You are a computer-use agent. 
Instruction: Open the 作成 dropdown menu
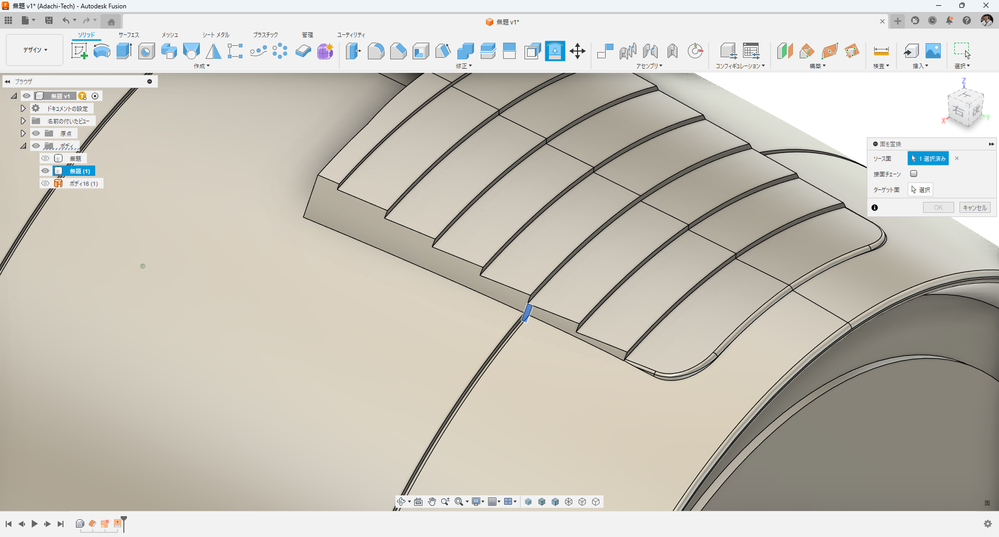(201, 66)
